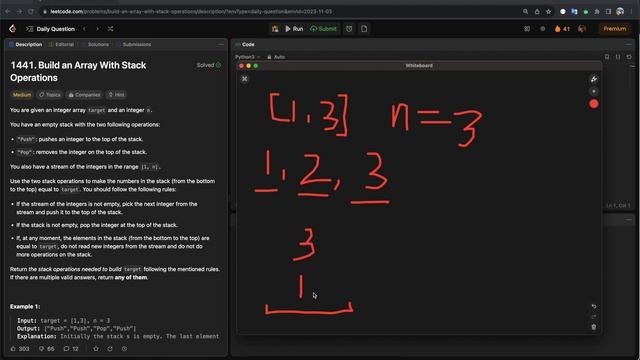Click the Ln 1, Col 1 status text

(x=618, y=206)
